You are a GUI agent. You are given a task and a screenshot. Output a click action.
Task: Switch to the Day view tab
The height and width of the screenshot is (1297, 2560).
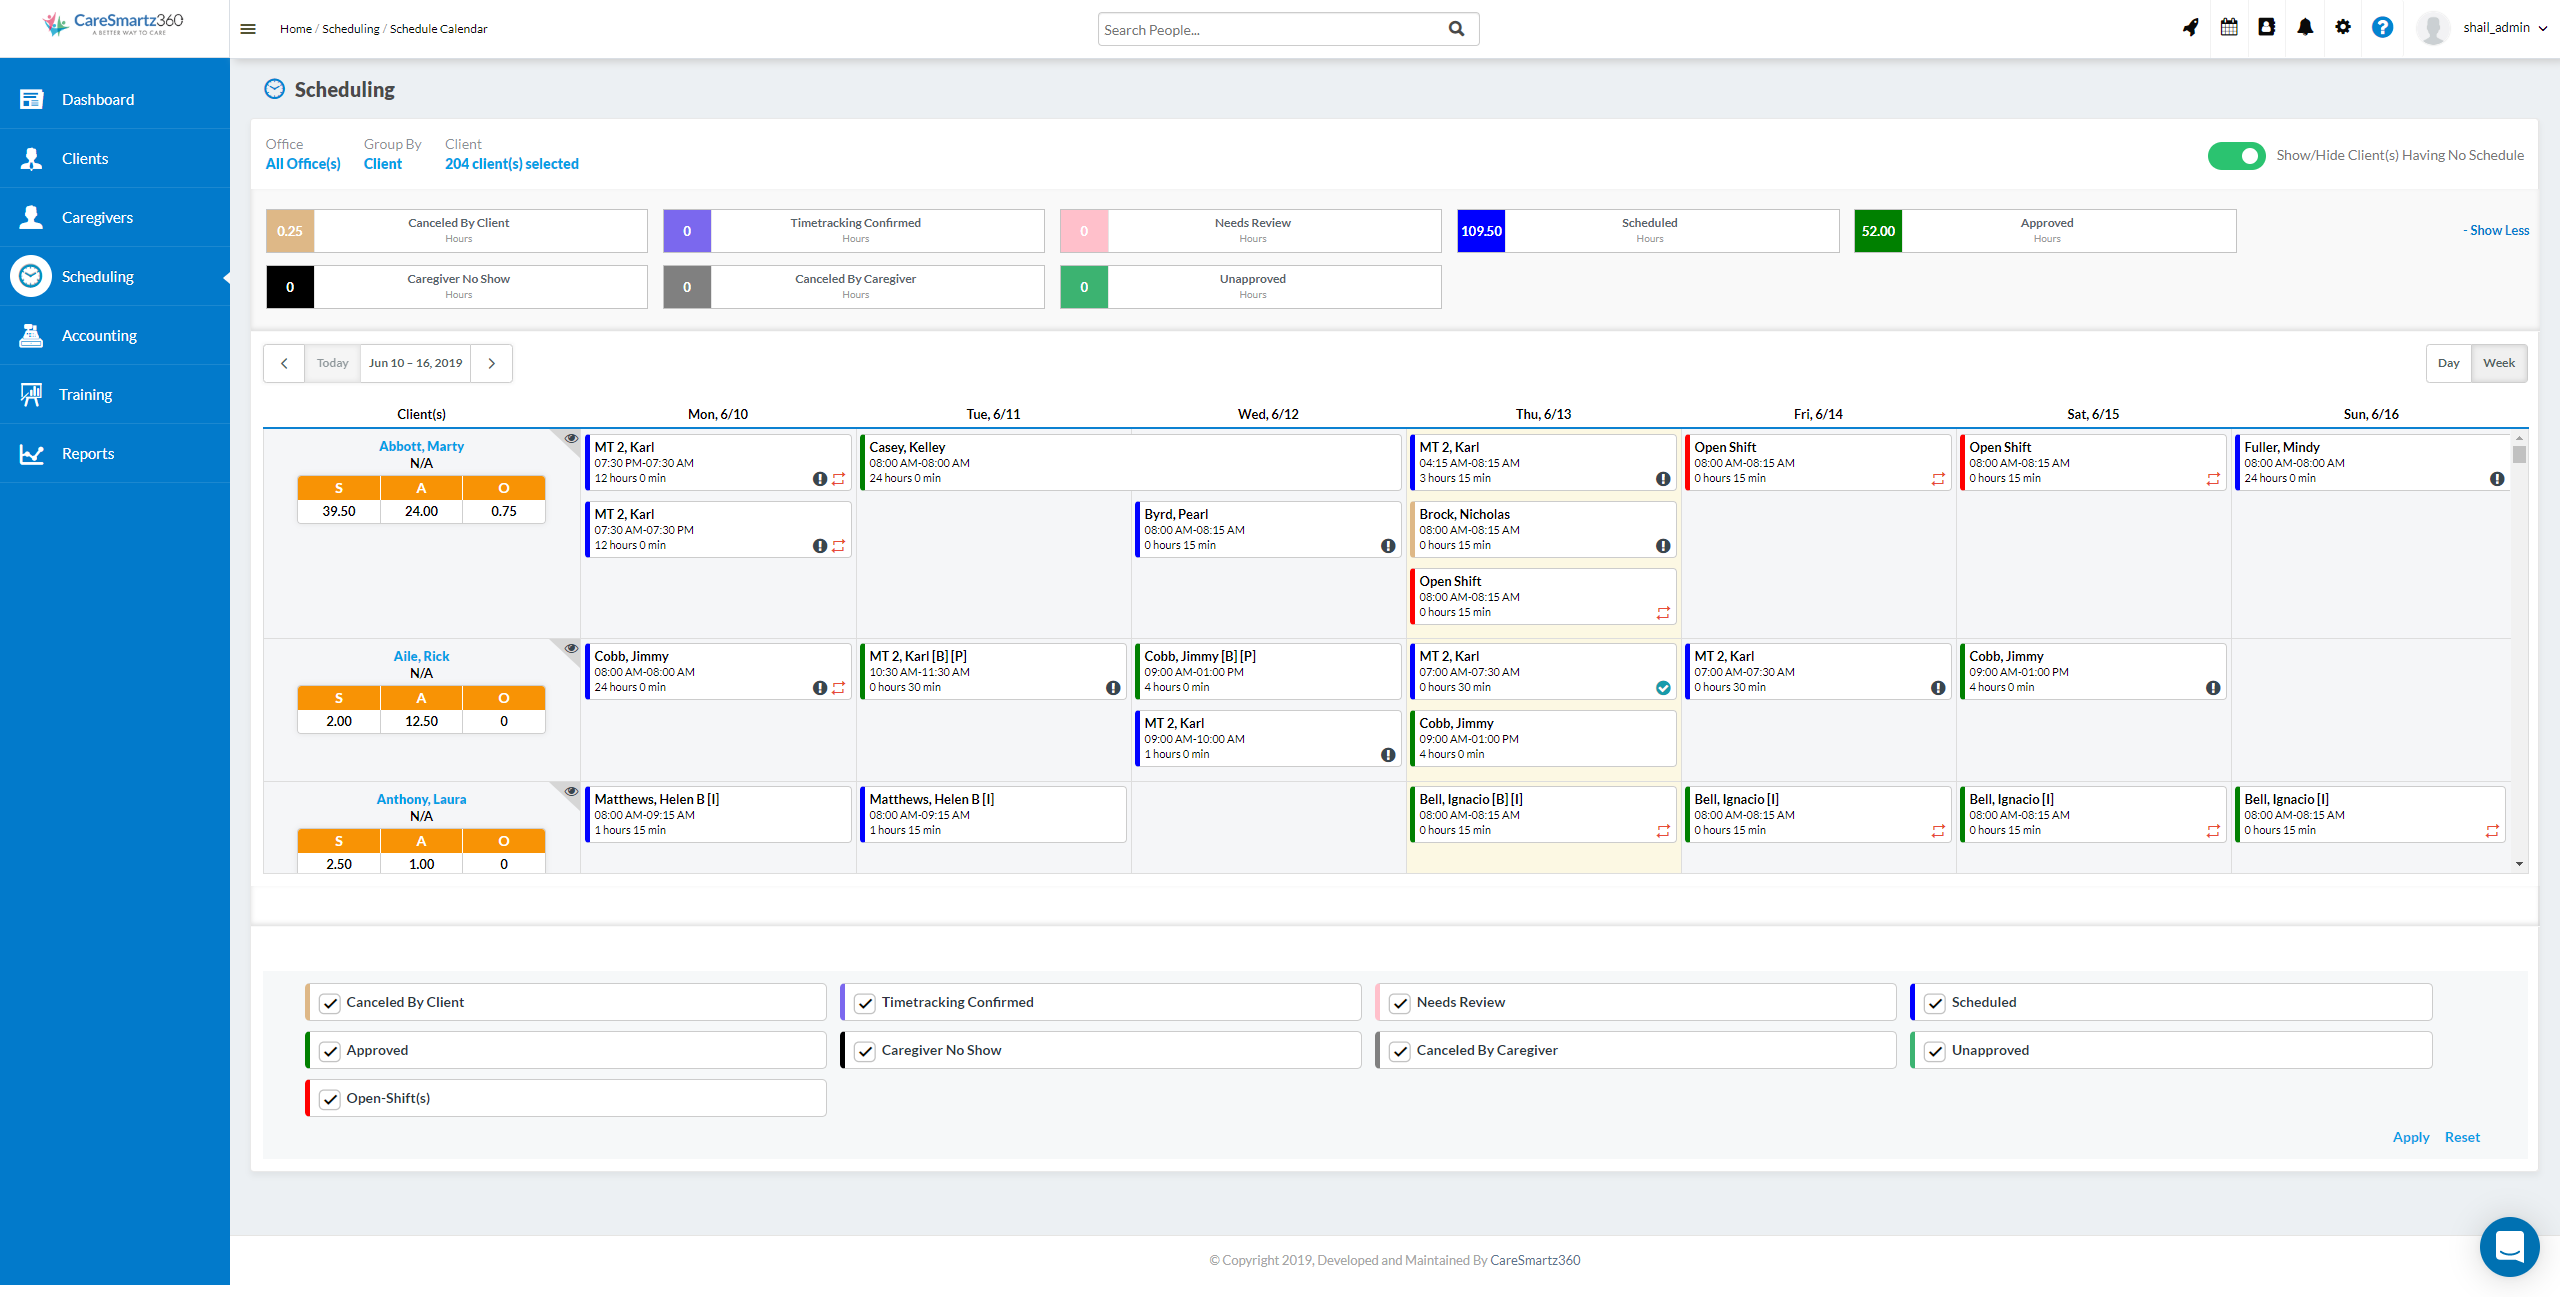point(2448,364)
